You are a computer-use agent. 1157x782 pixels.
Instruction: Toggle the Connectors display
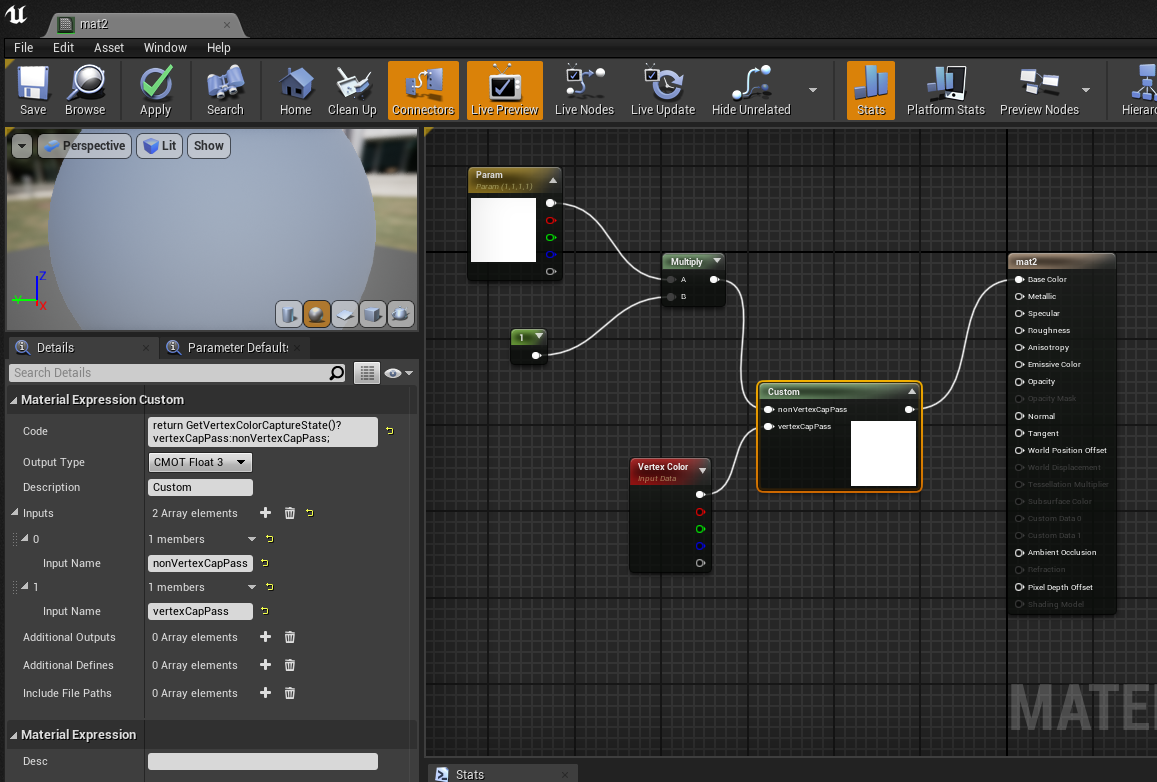click(x=423, y=89)
